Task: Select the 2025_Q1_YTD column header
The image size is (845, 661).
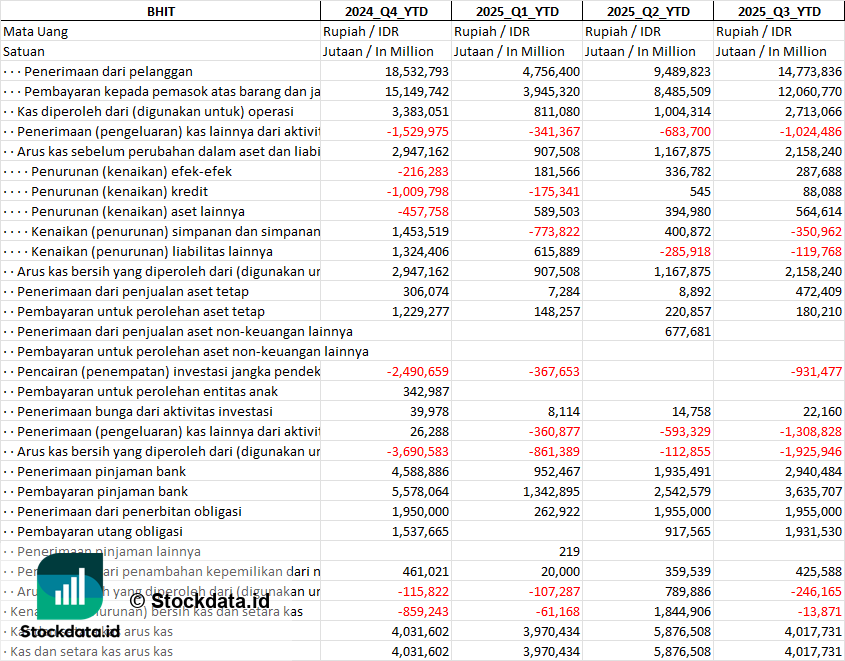Action: (x=516, y=11)
